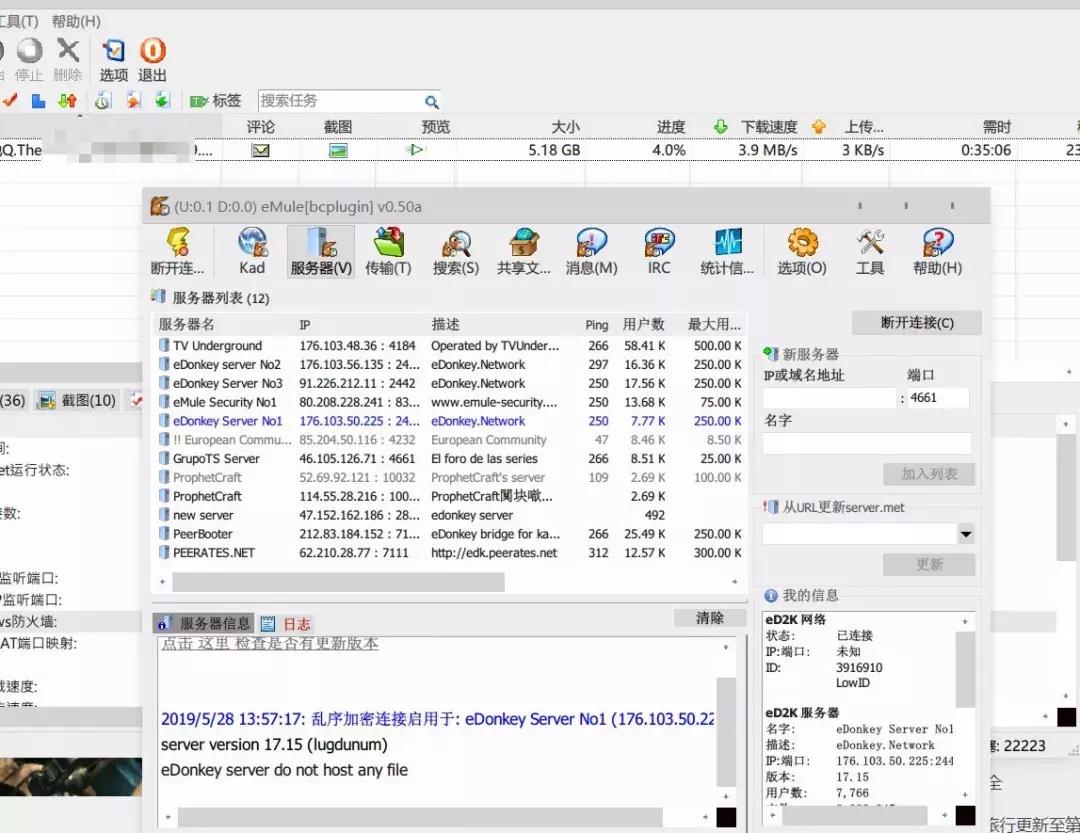Open the eMule Tools (工具) icon
The width and height of the screenshot is (1080, 833).
pyautogui.click(x=870, y=251)
